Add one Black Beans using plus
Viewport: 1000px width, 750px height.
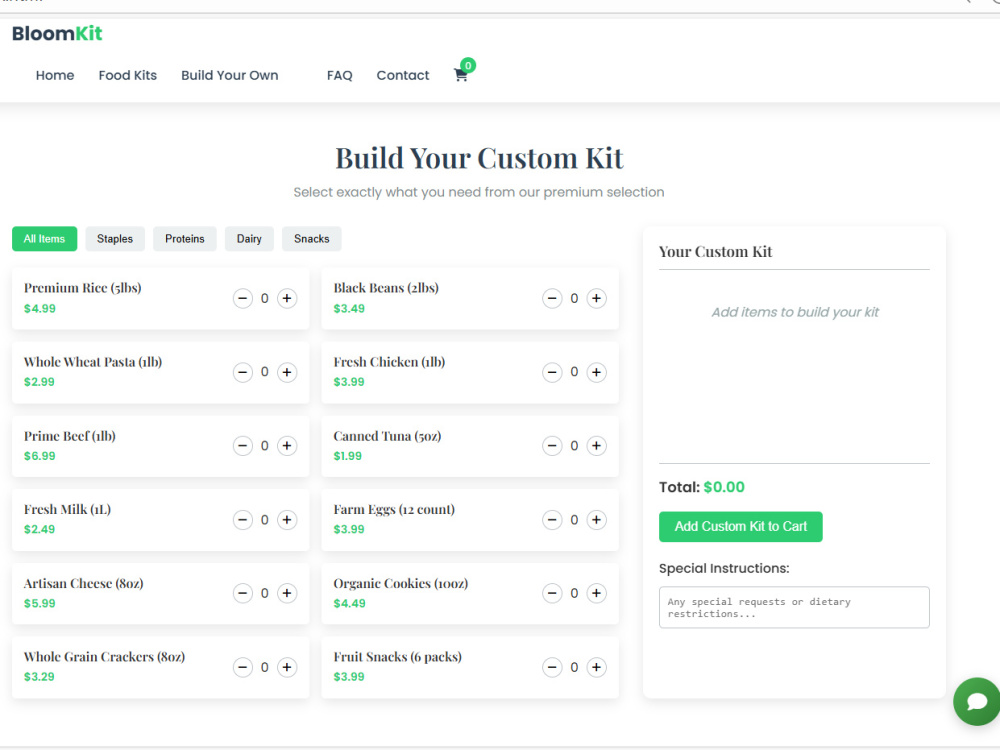click(596, 298)
